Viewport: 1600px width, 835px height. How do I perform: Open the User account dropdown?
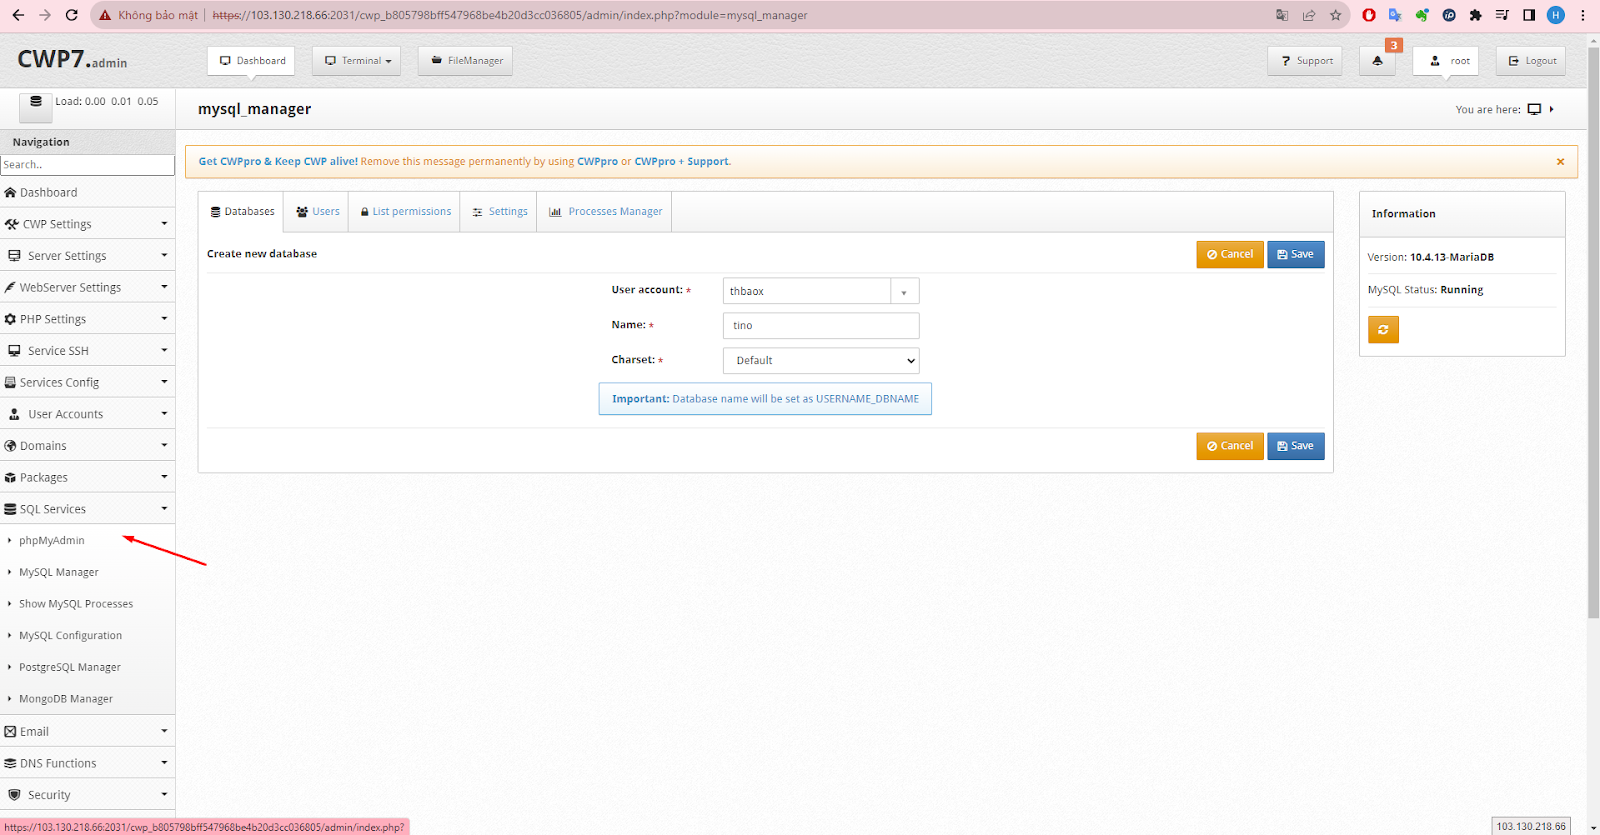coord(821,291)
